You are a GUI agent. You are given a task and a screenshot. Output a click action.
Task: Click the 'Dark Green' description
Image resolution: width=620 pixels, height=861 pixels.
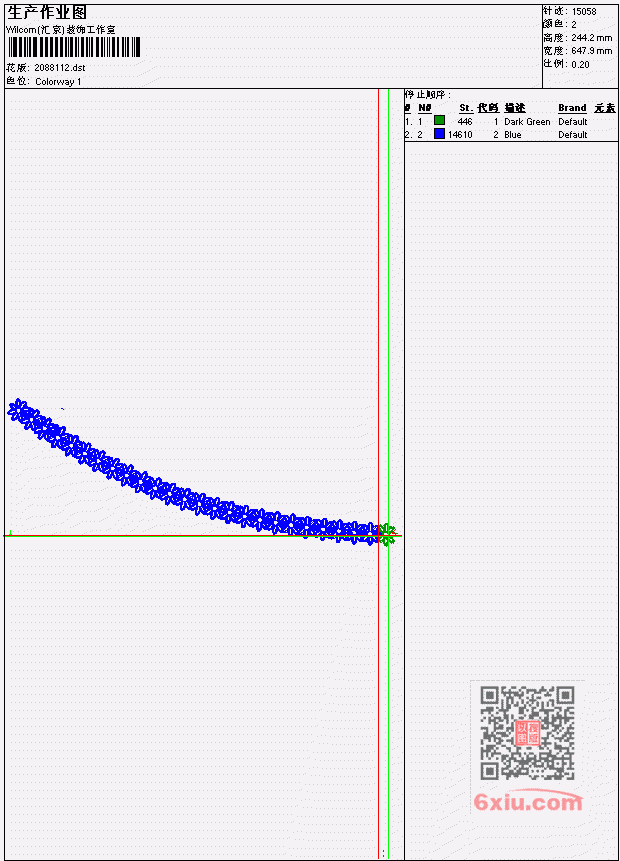[527, 121]
